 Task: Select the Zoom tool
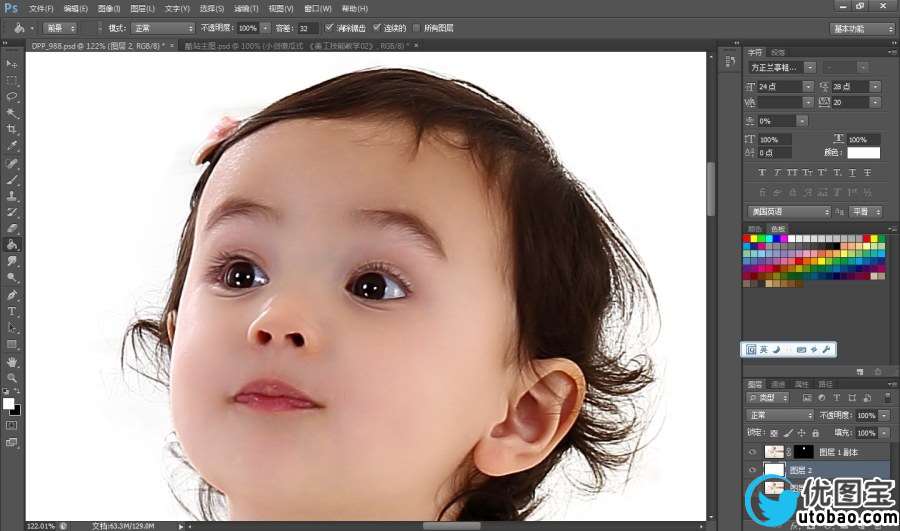(x=12, y=377)
